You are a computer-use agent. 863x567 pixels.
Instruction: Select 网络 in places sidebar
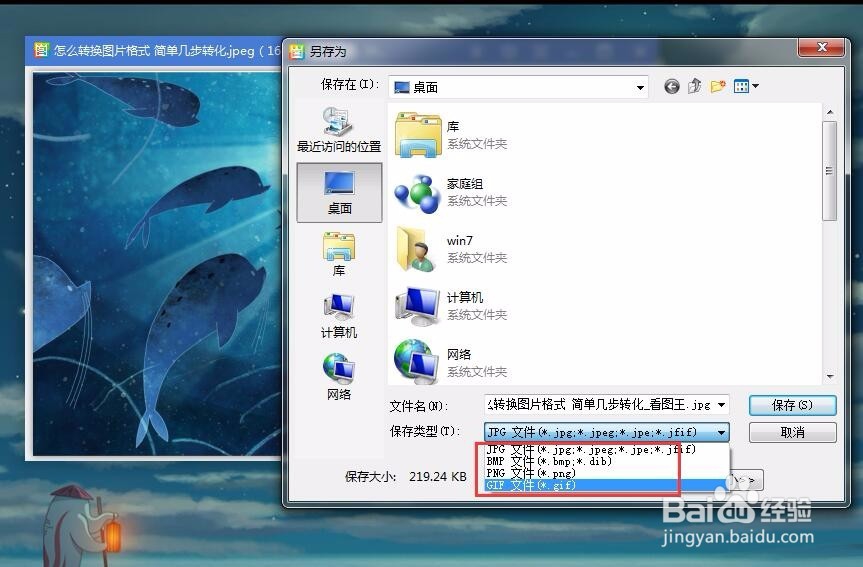point(339,378)
